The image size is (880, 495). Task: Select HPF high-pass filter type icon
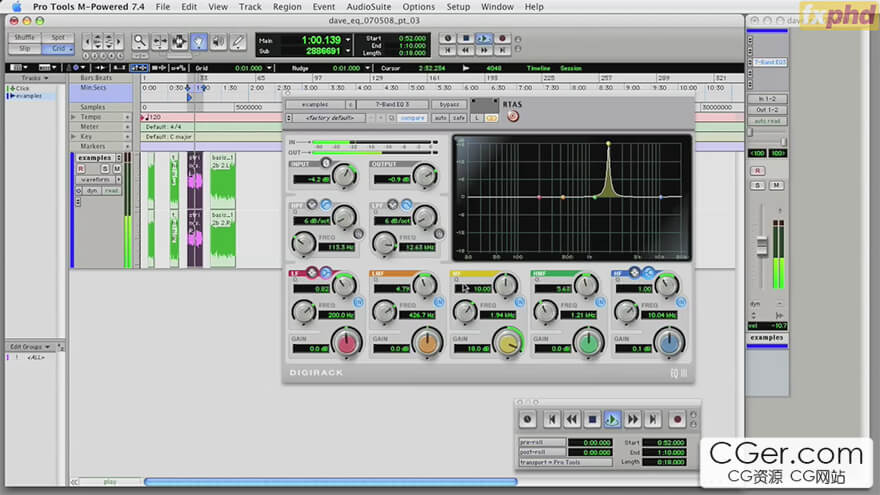tap(326, 204)
